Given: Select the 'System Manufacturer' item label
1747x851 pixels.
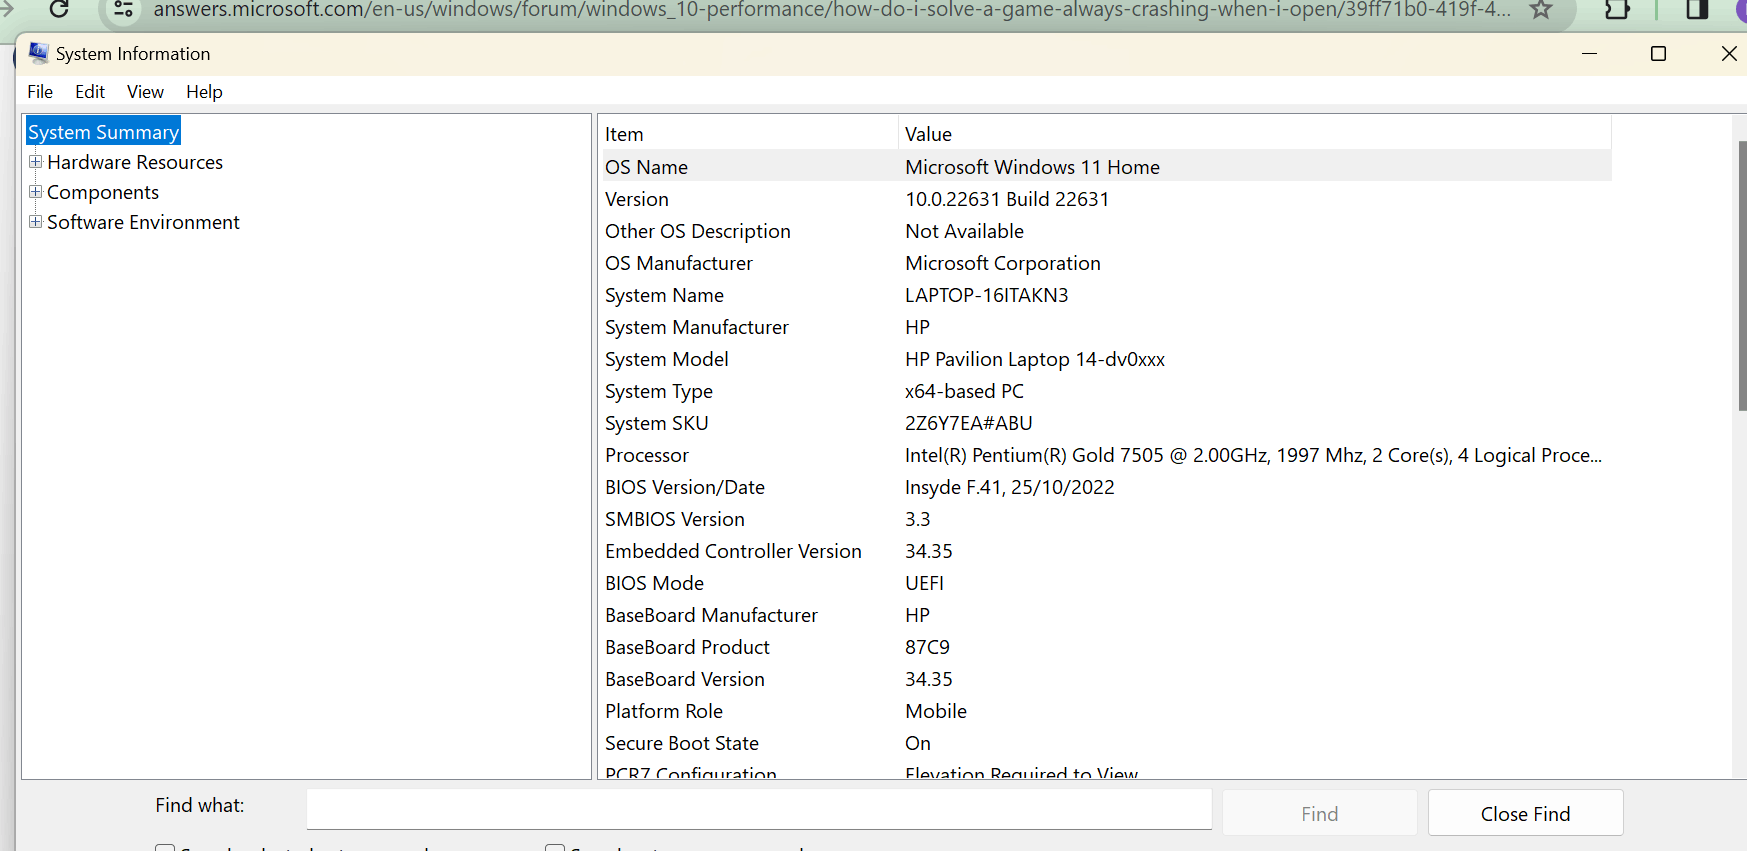Looking at the screenshot, I should pyautogui.click(x=697, y=327).
